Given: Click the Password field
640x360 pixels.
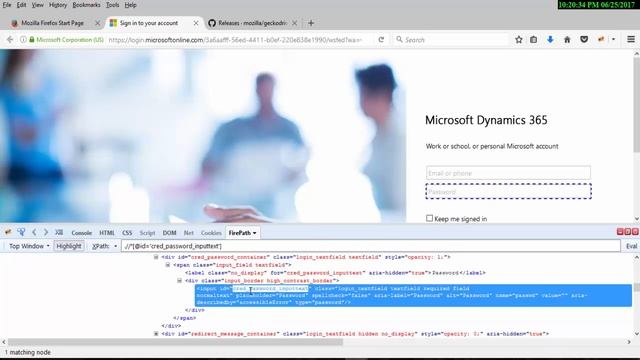Looking at the screenshot, I should tap(508, 191).
